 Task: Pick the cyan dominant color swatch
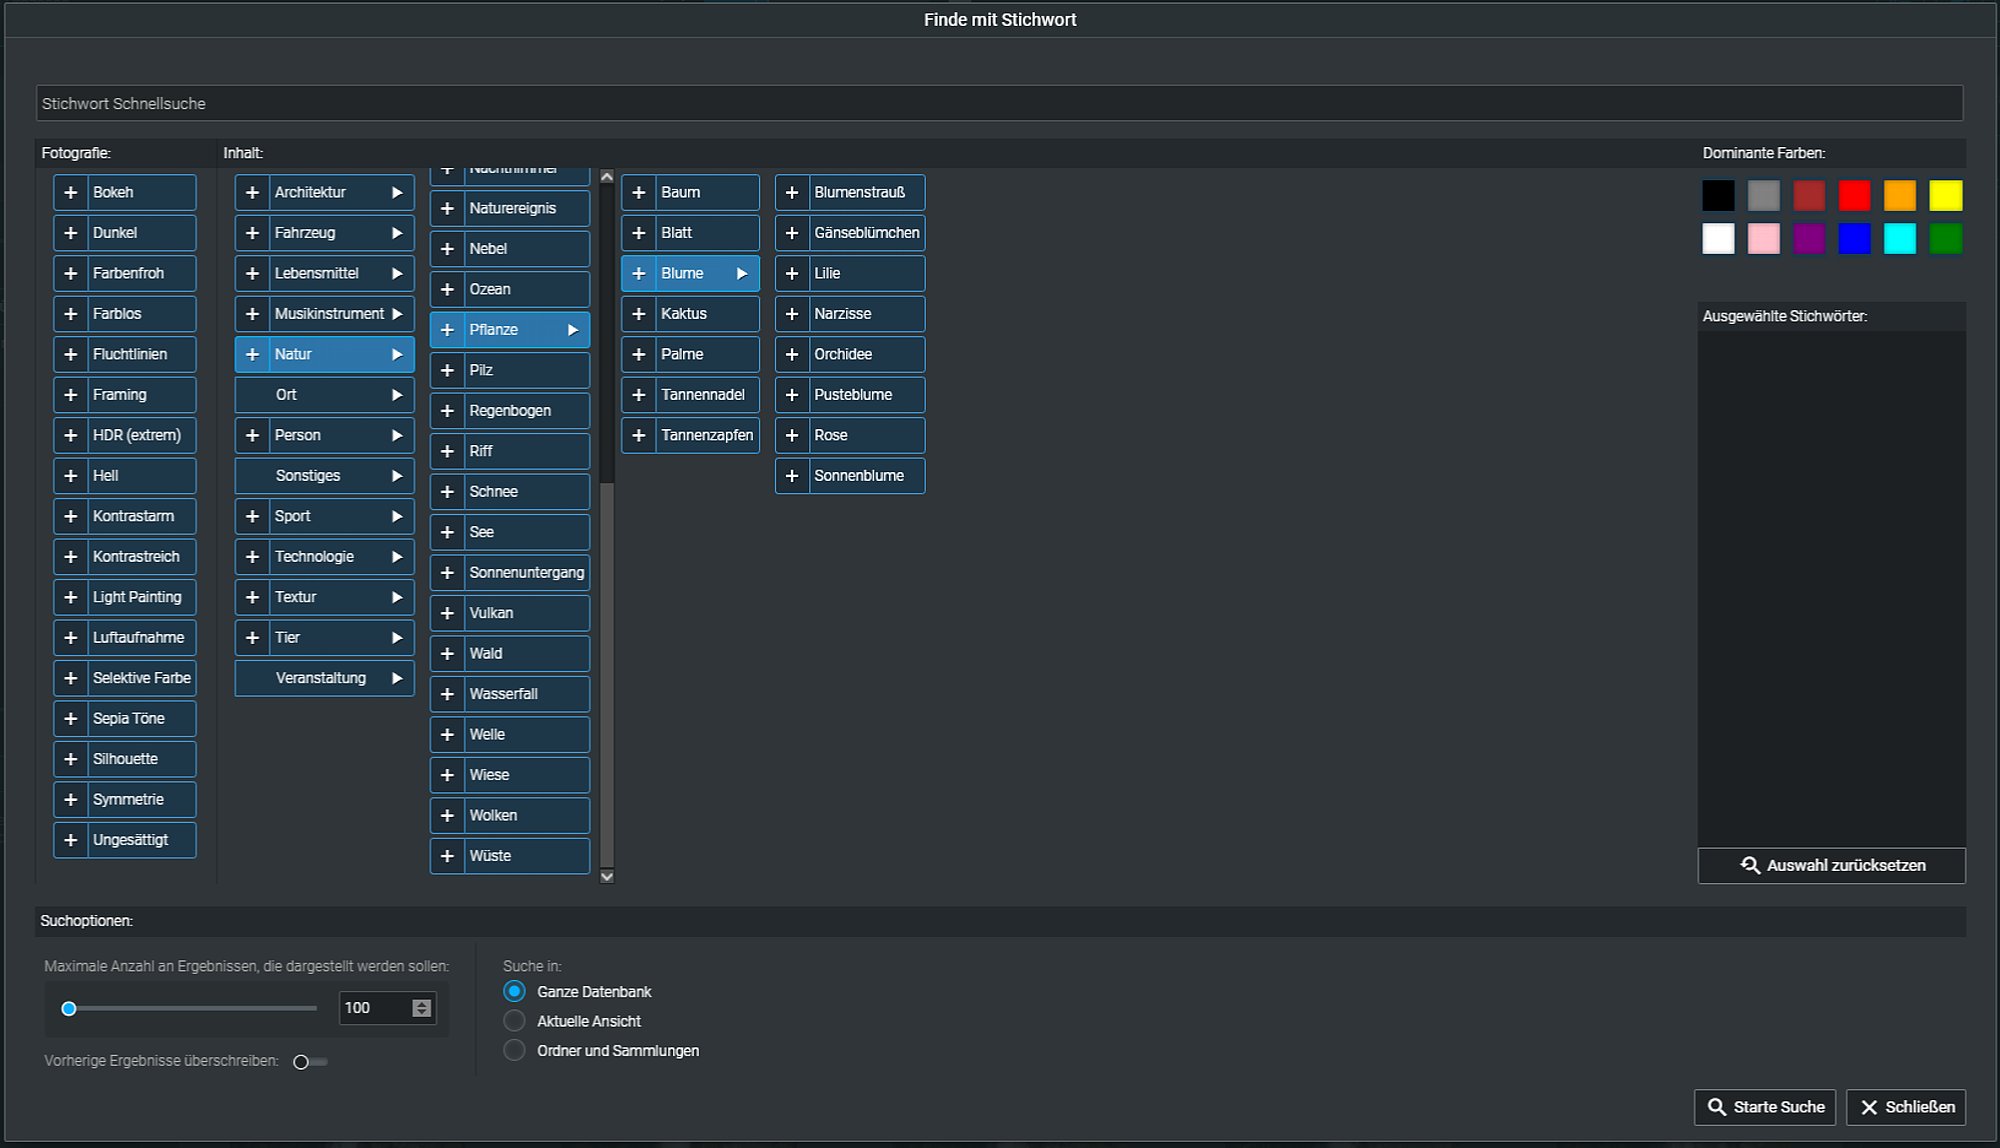tap(1899, 239)
